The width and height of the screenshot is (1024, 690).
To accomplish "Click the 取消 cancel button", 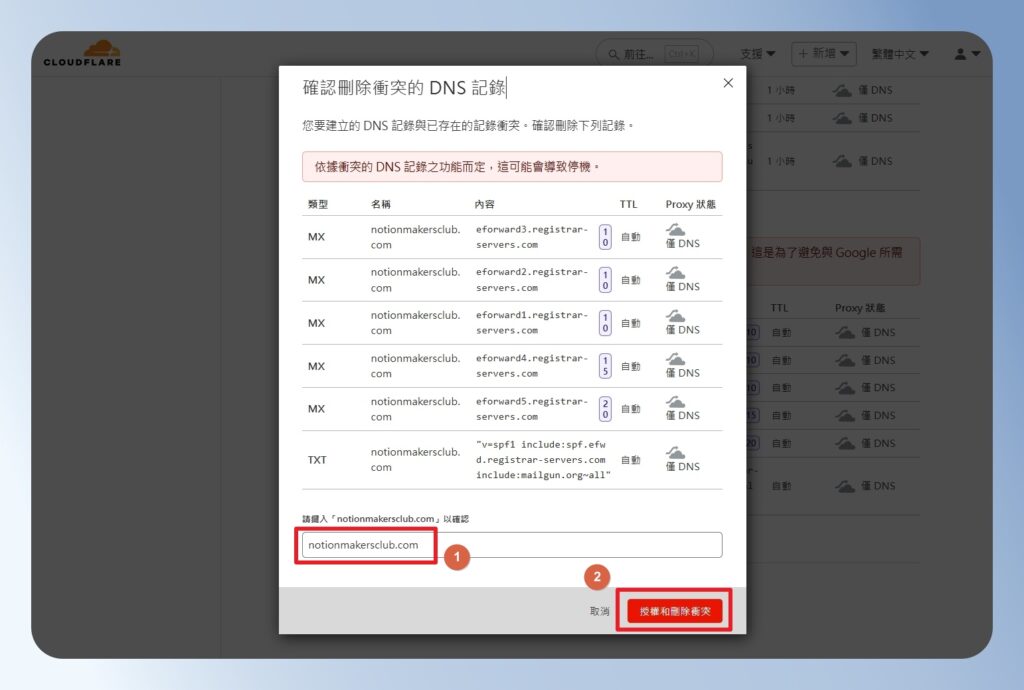I will pos(600,612).
